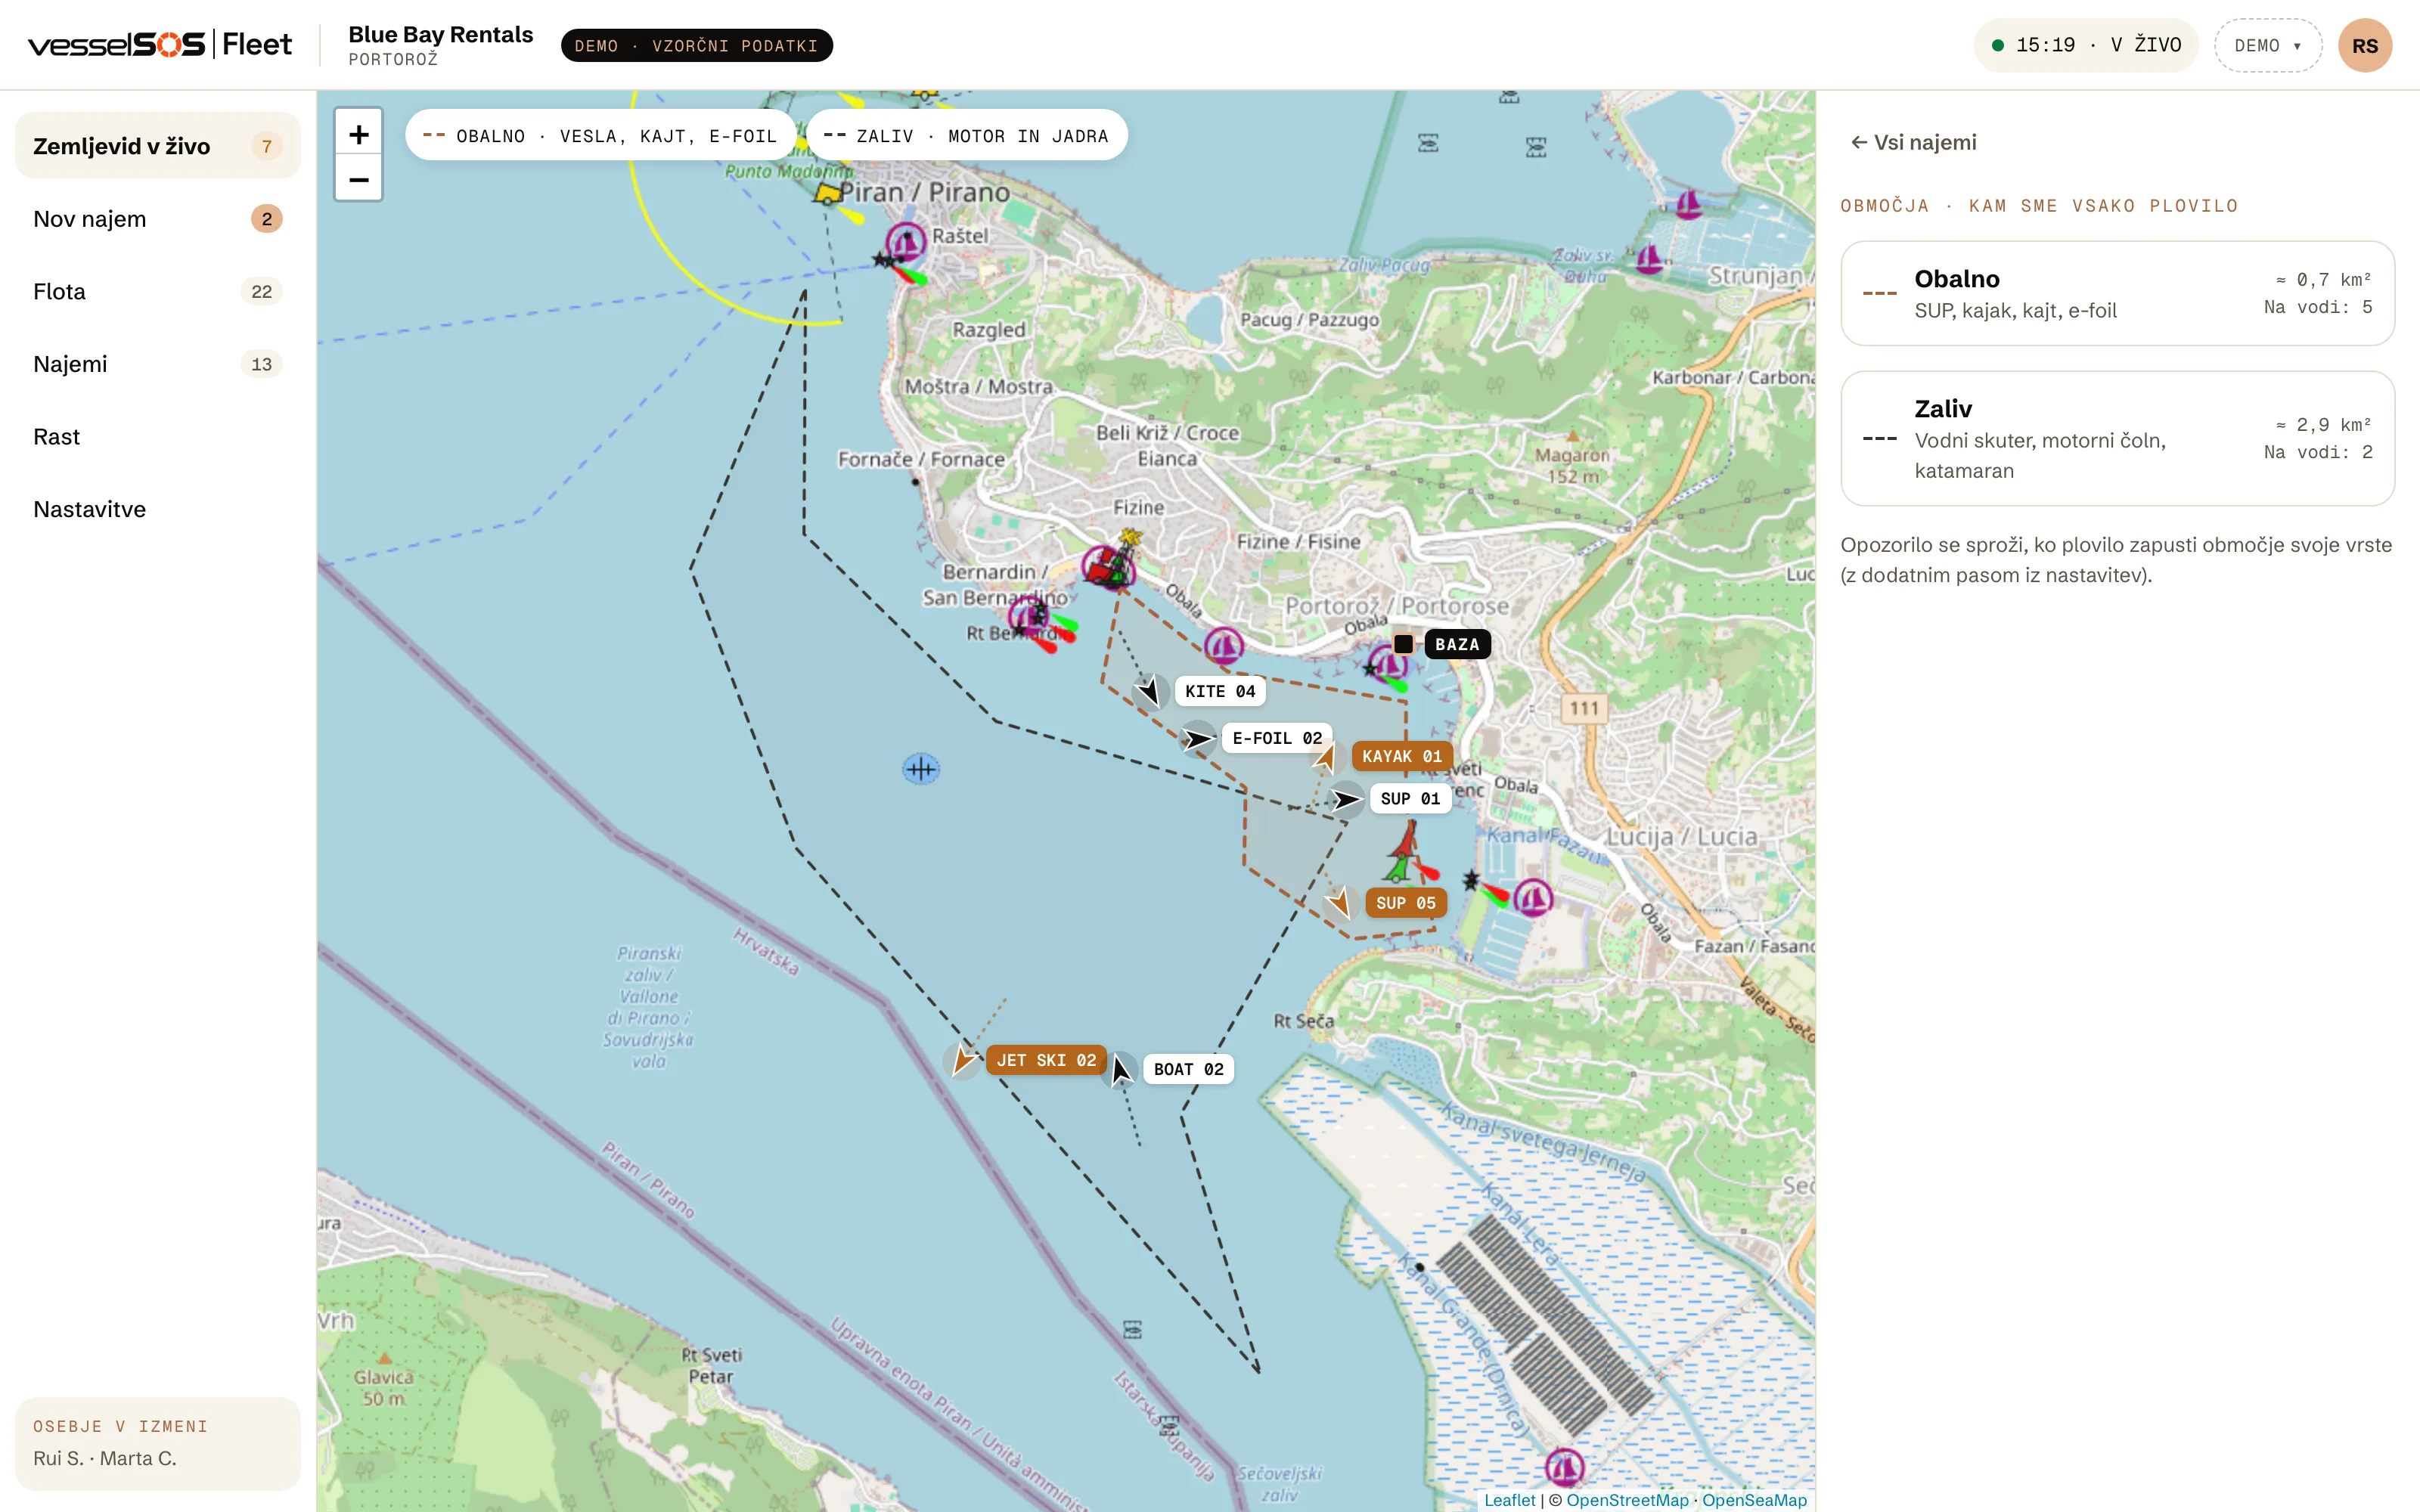Viewport: 2420px width, 1512px height.
Task: Click the SUP 05 orange arrow marker
Action: (x=1339, y=902)
